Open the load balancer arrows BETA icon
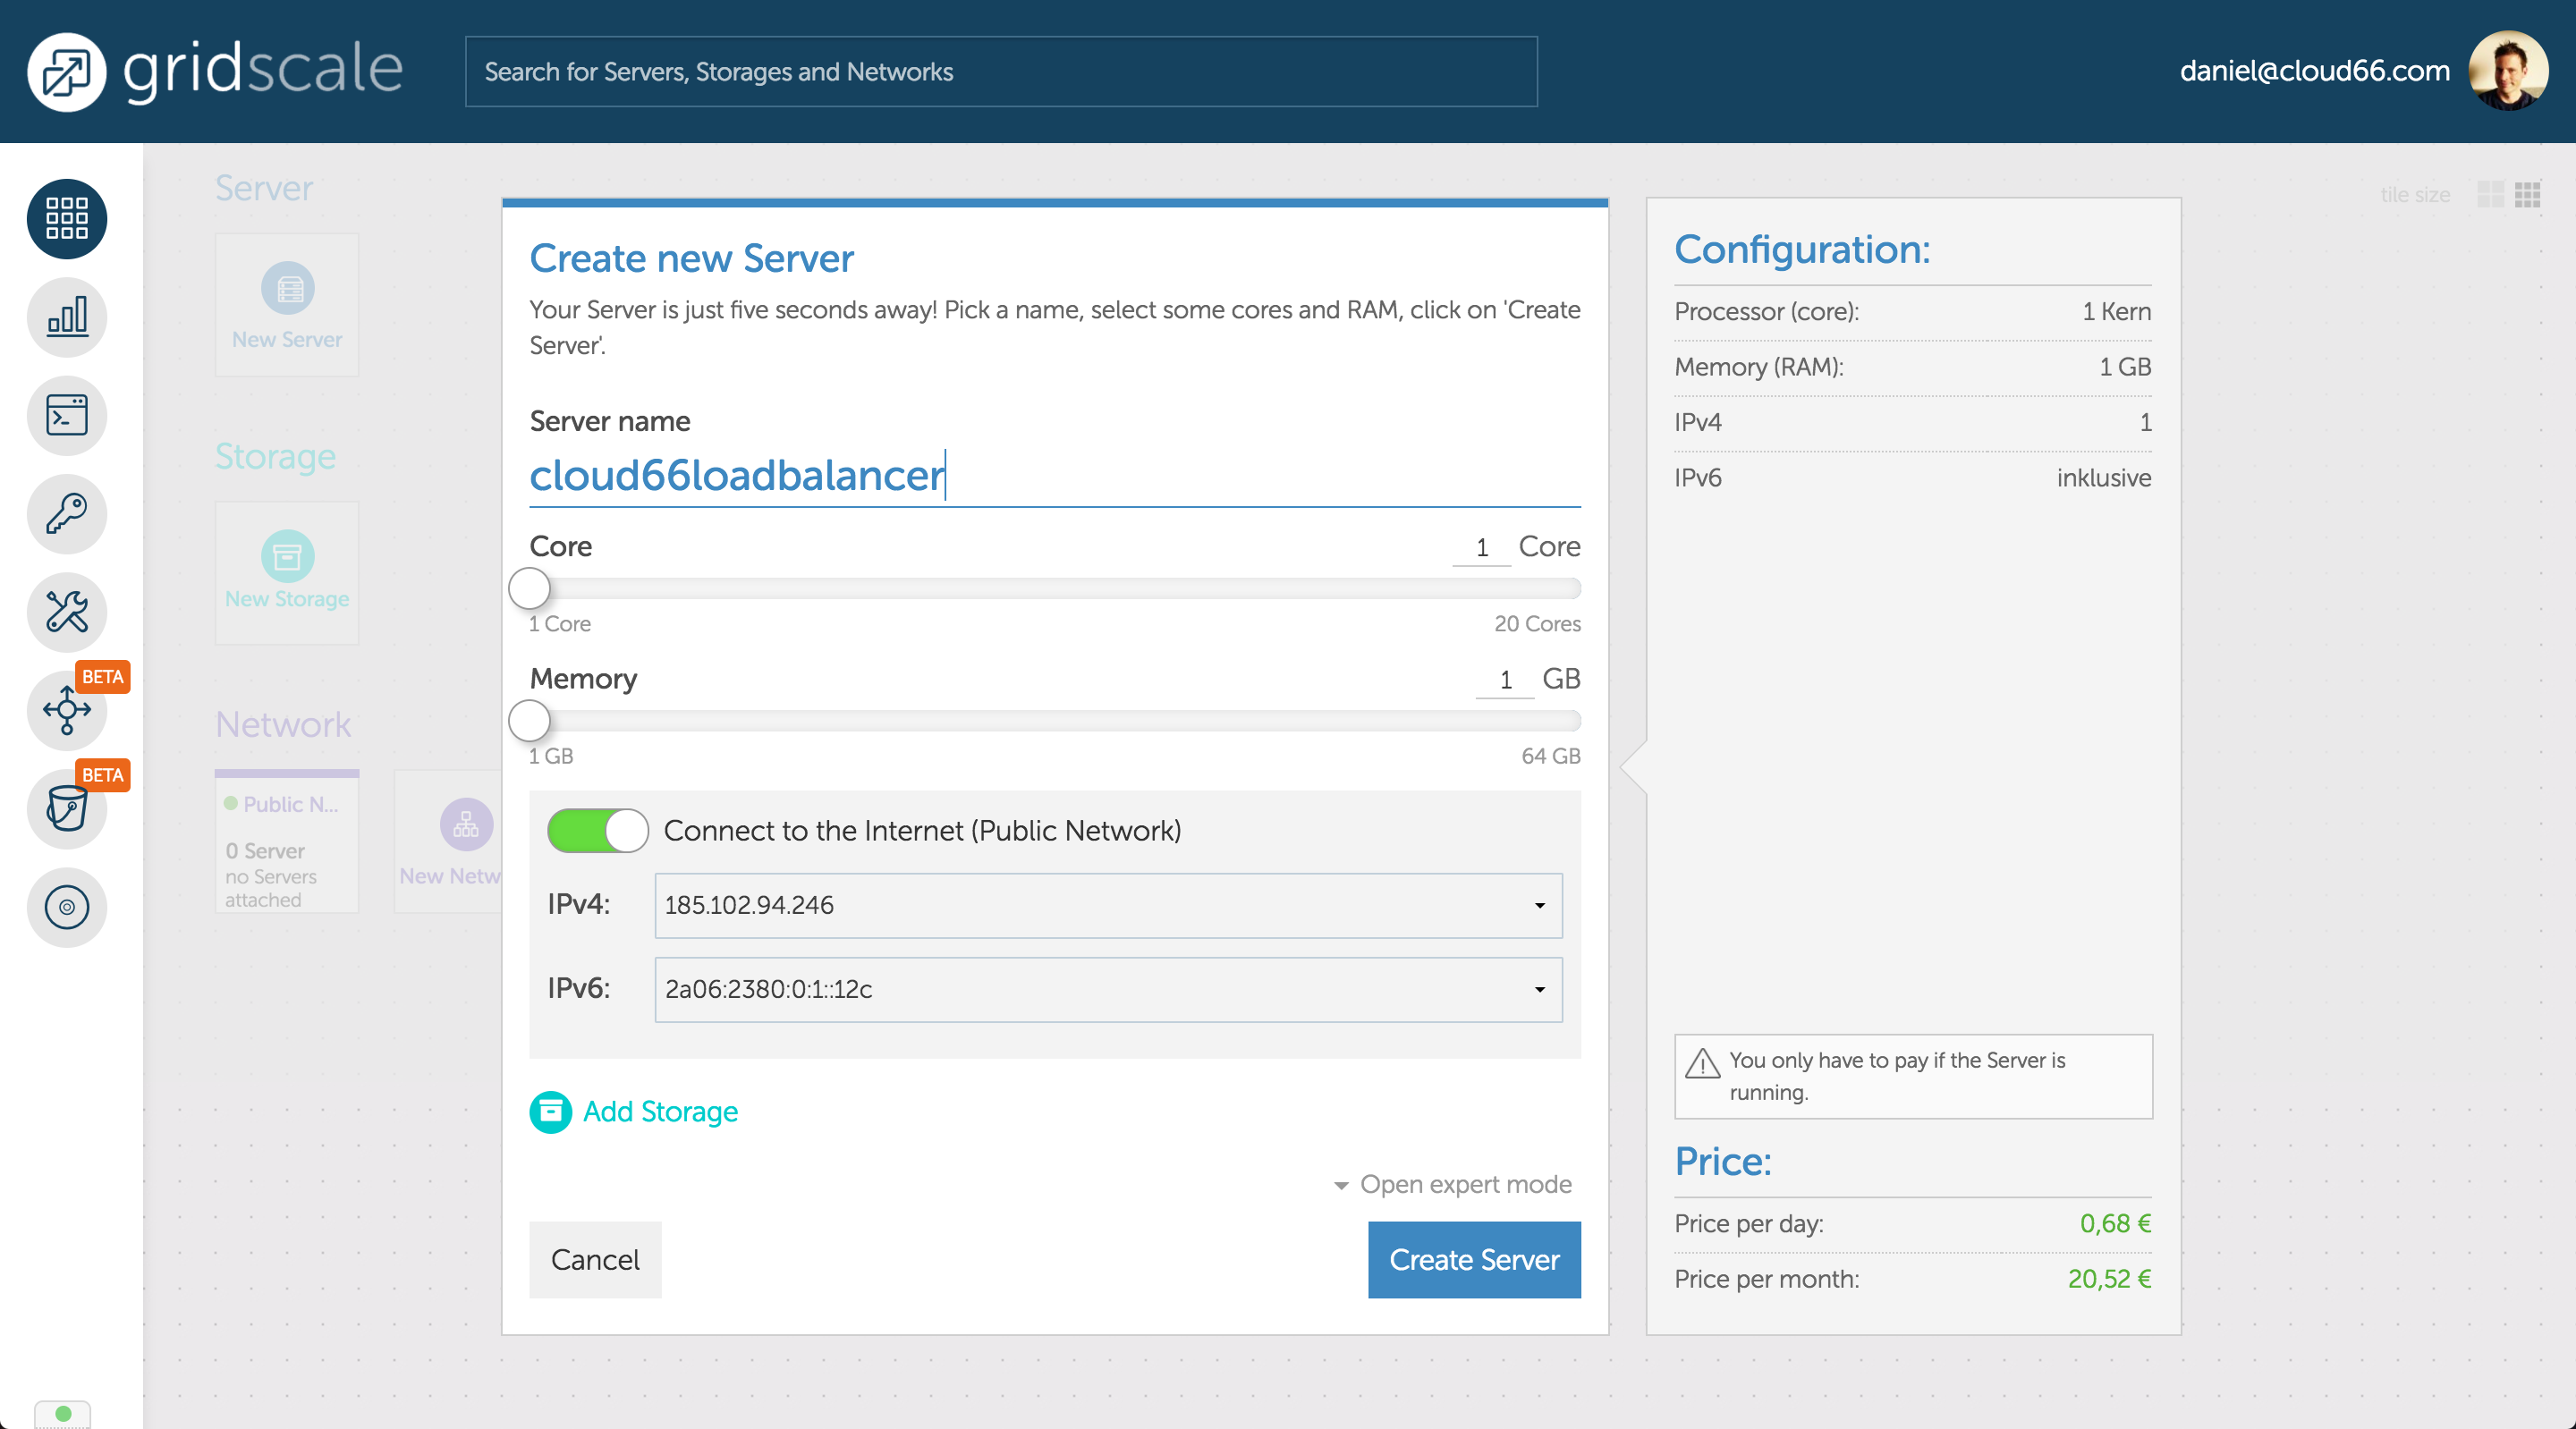The height and width of the screenshot is (1429, 2576). pos(67,710)
